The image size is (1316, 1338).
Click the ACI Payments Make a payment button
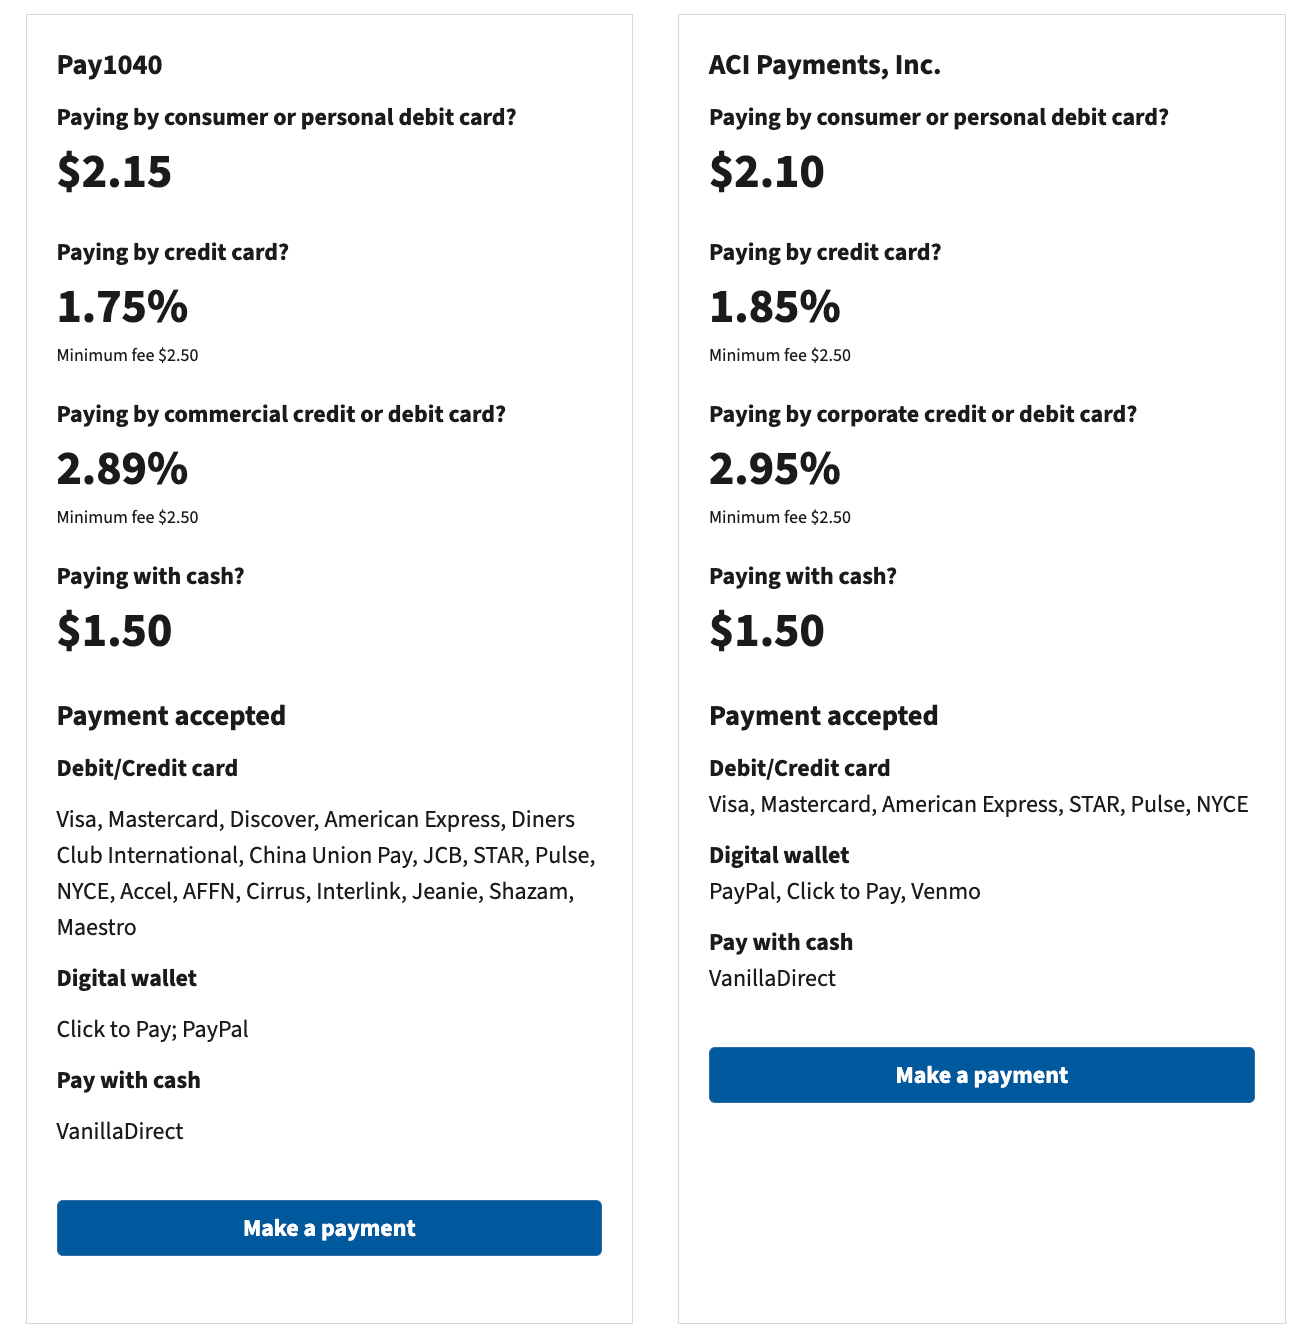(x=981, y=1075)
